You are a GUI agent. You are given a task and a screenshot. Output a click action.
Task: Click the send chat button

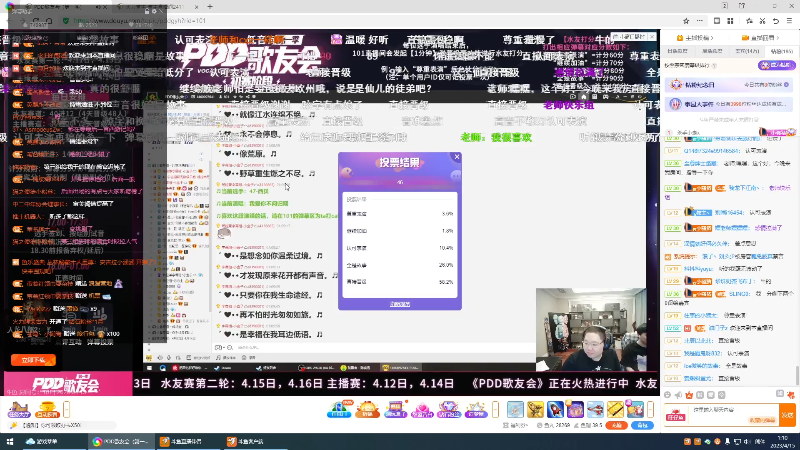(787, 415)
